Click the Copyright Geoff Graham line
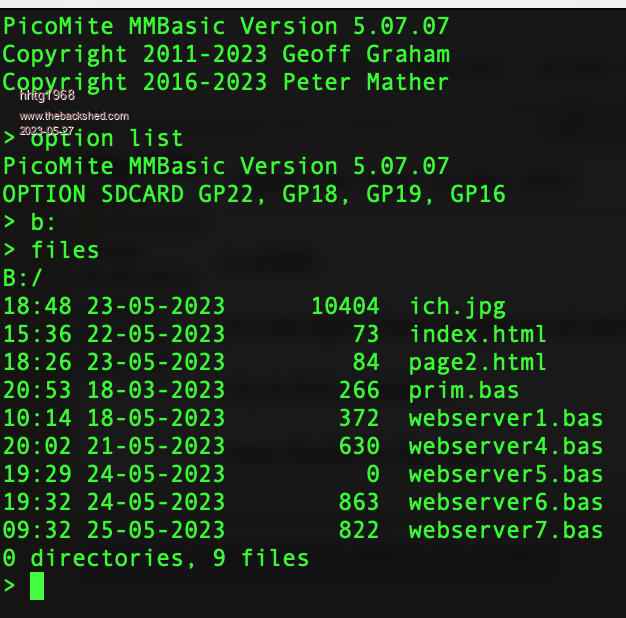The image size is (626, 618). [x=226, y=54]
